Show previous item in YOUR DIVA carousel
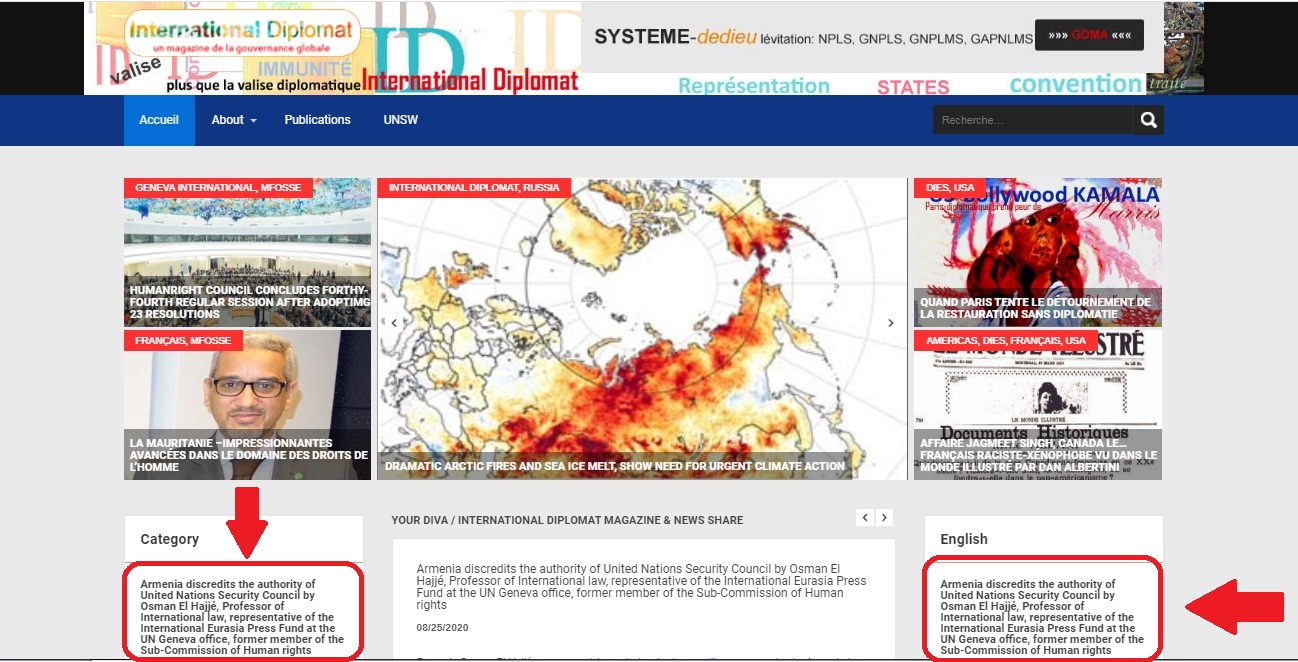 pyautogui.click(x=865, y=517)
